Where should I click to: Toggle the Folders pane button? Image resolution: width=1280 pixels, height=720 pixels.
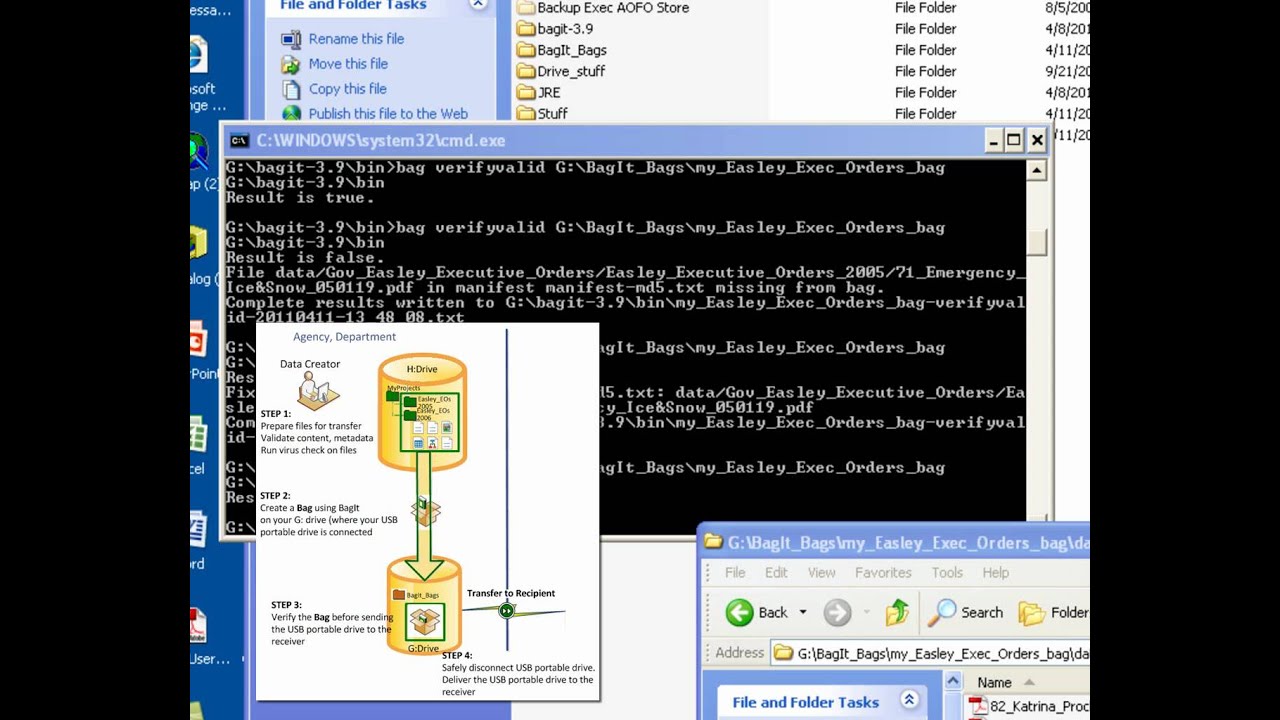pos(1054,612)
